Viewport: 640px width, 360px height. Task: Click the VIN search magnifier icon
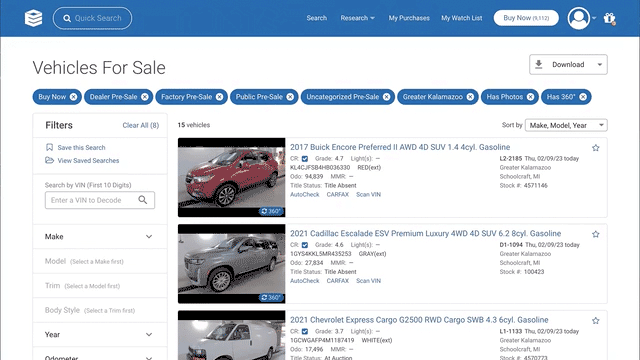[x=142, y=200]
